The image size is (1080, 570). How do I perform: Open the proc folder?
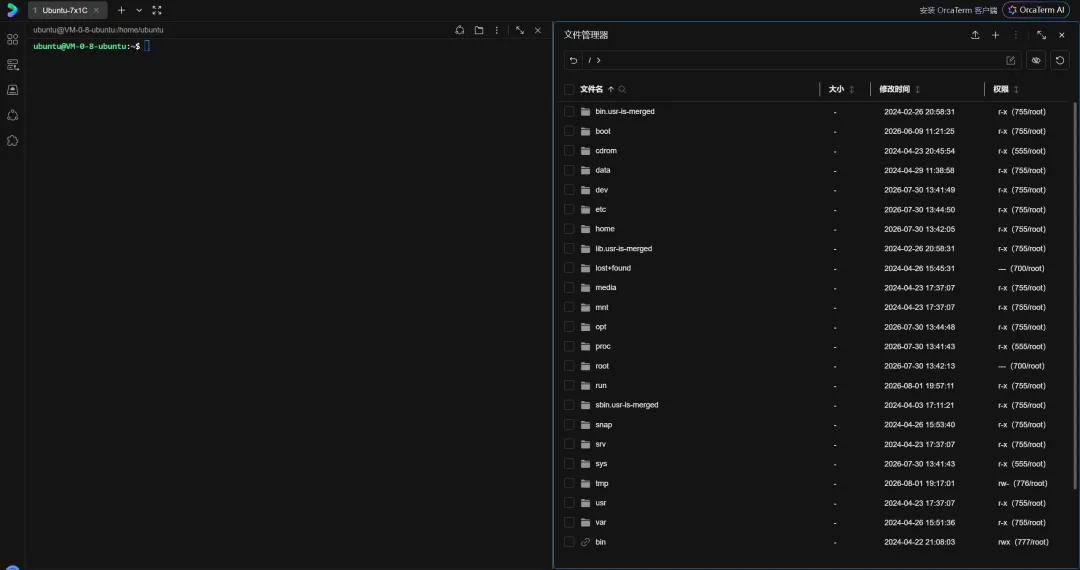(x=603, y=346)
